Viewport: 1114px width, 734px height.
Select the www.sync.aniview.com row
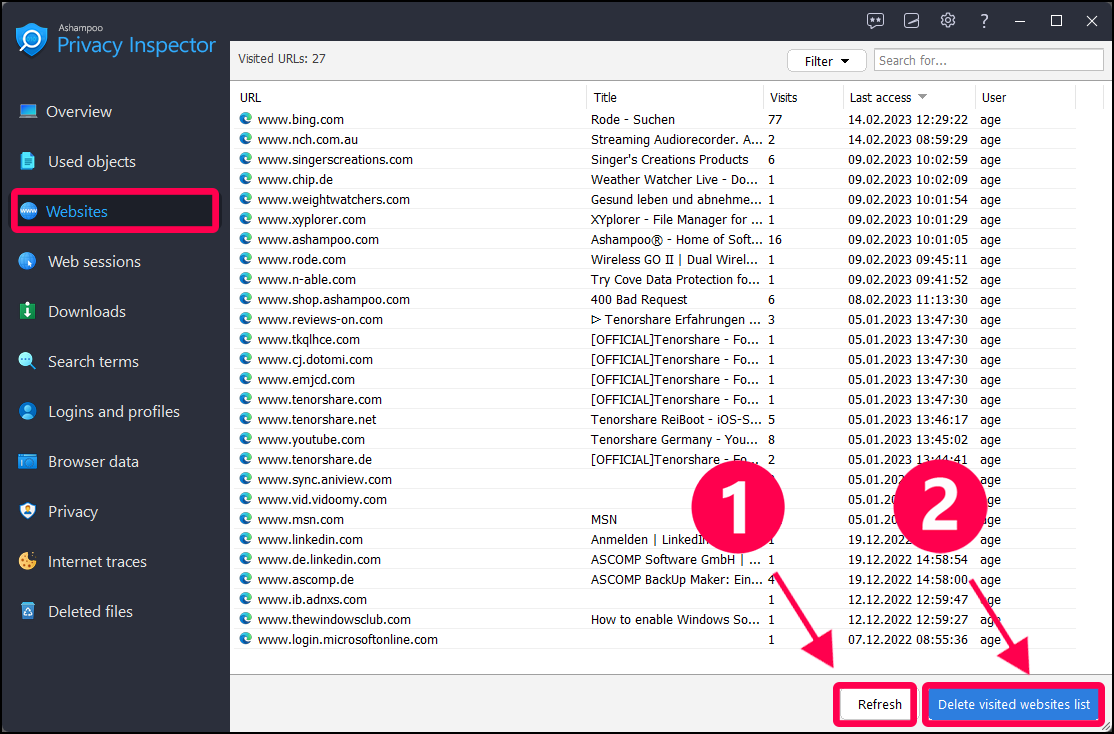(653, 479)
